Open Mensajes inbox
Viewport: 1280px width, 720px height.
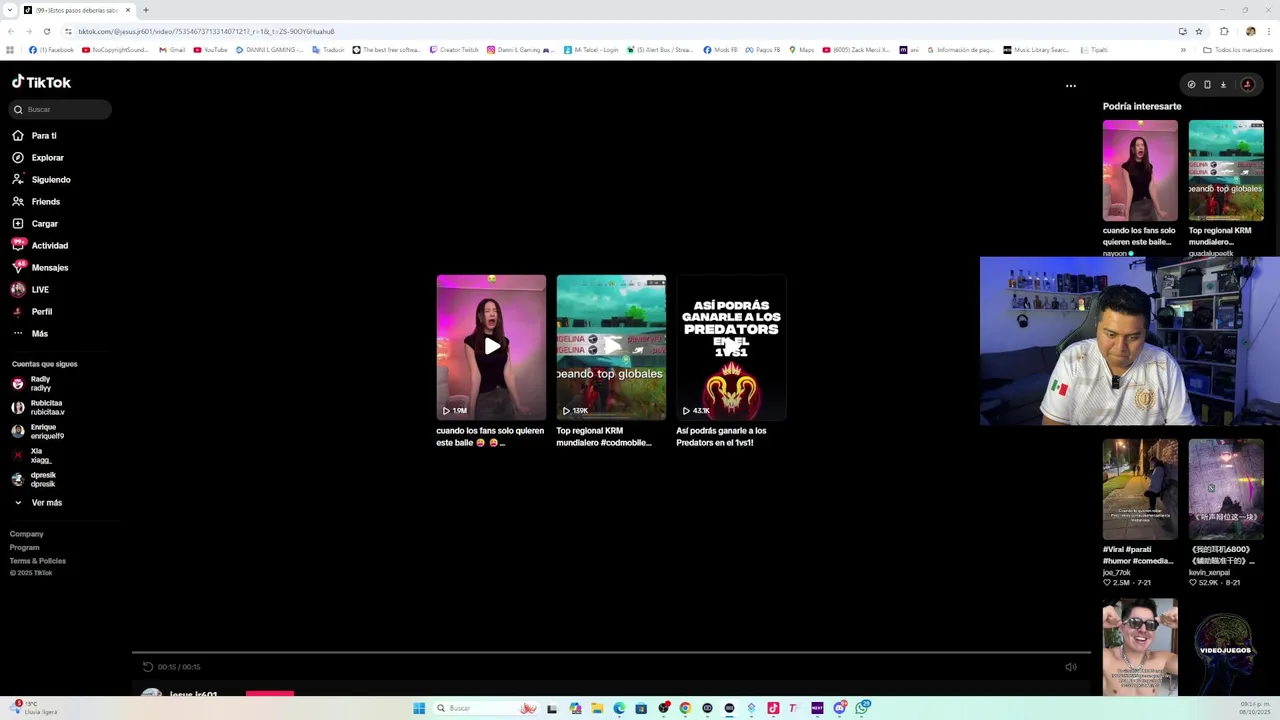40,268
